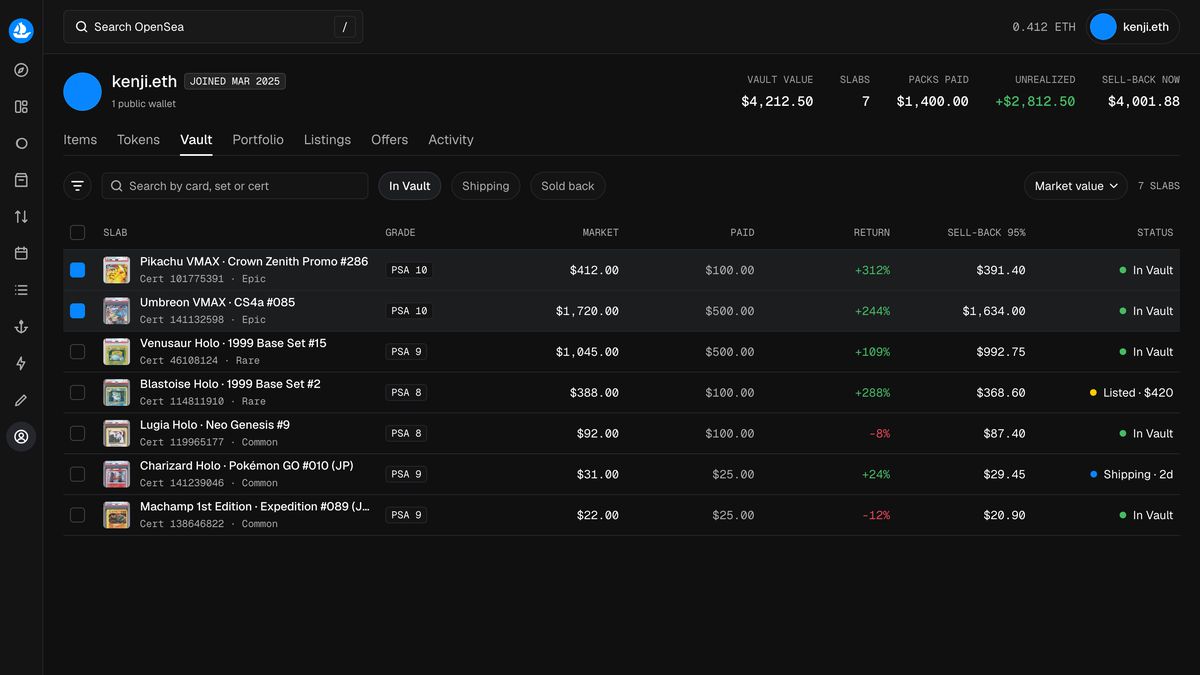Check the Blastoise Holo row checkbox
The width and height of the screenshot is (1200, 675).
pyautogui.click(x=77, y=393)
